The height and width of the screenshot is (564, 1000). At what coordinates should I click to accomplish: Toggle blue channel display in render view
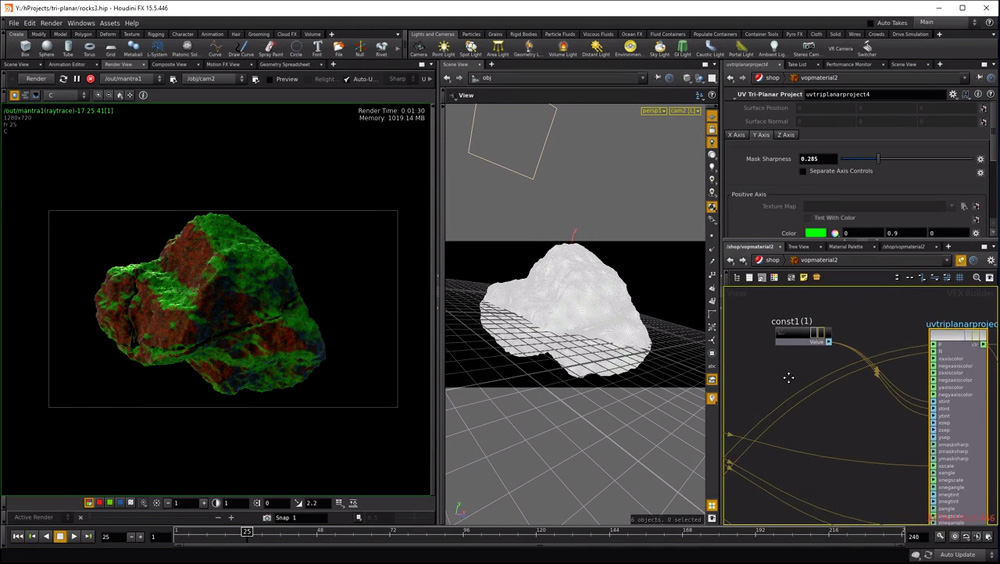pyautogui.click(x=120, y=503)
